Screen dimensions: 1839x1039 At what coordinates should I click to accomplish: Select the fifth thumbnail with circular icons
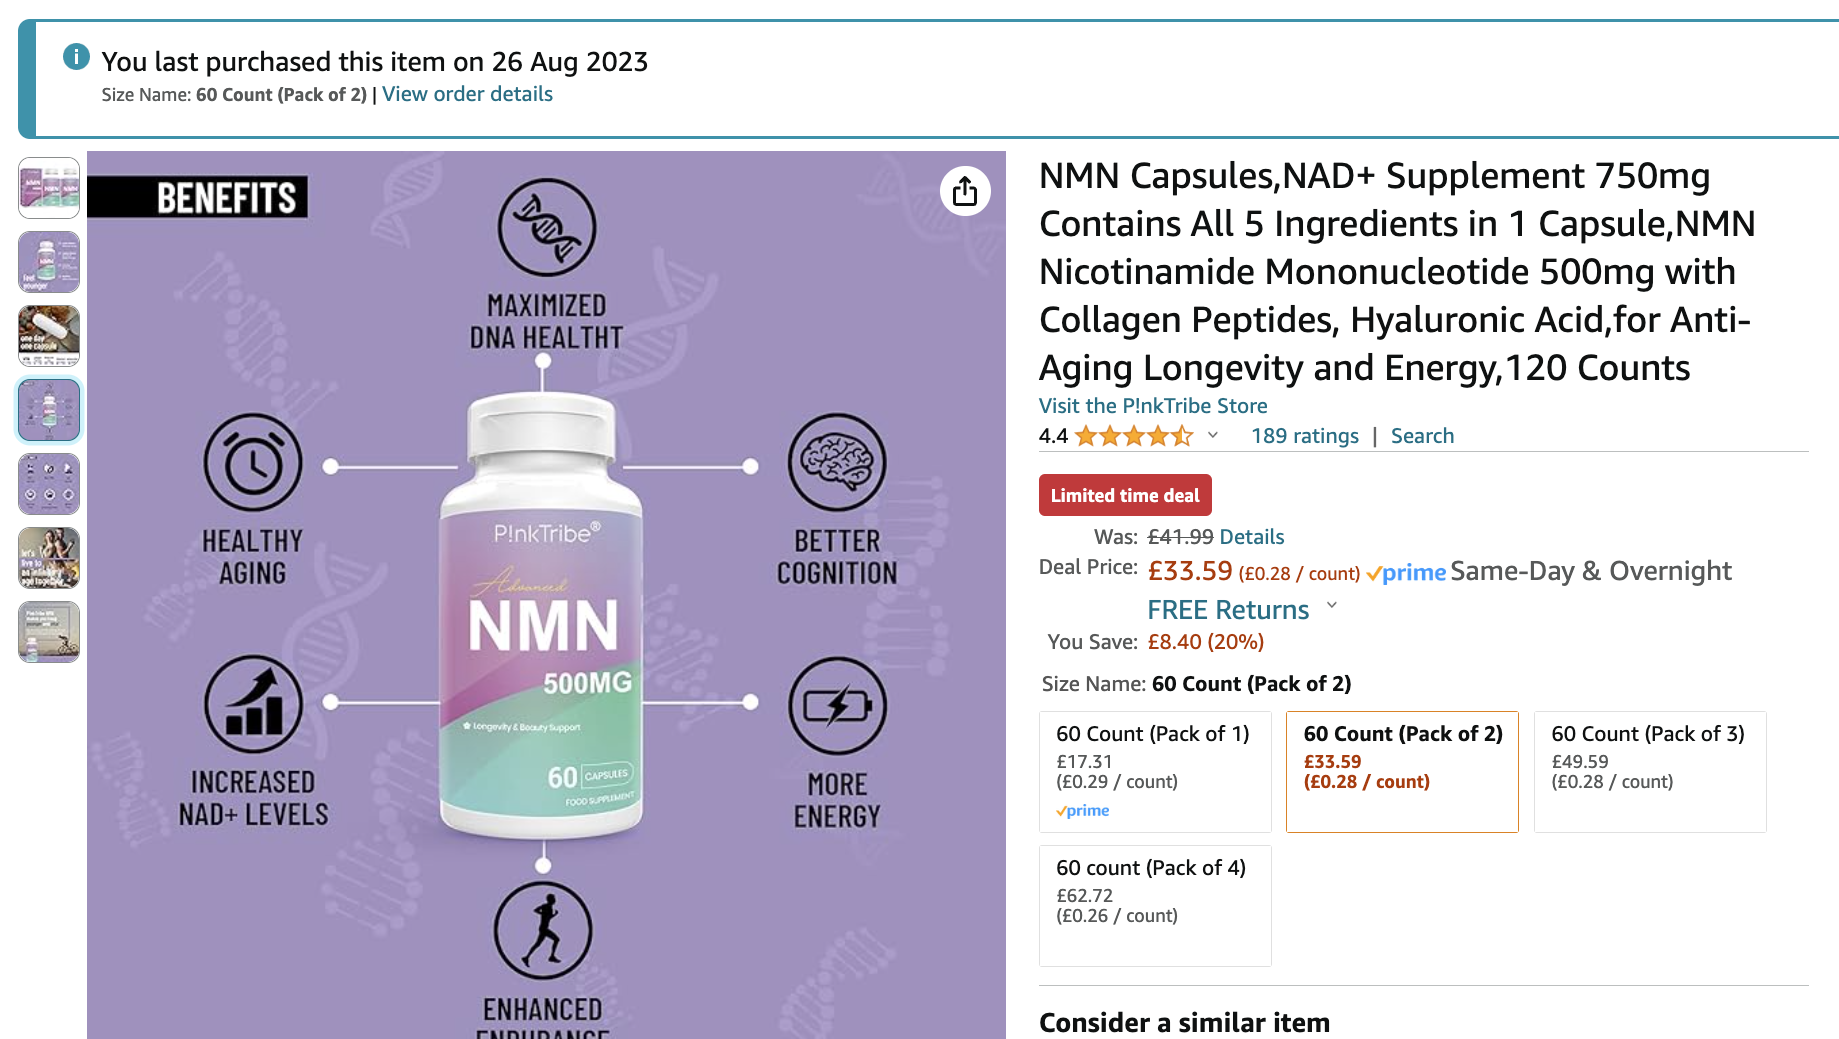point(49,484)
